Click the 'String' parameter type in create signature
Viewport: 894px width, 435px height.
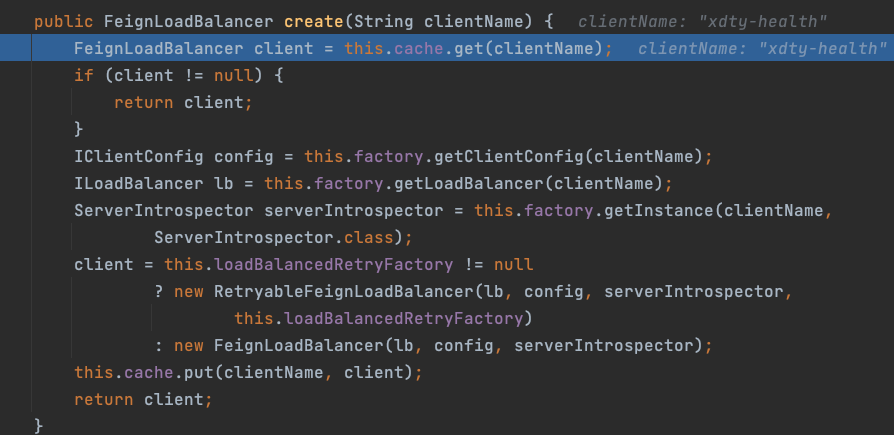coord(384,22)
